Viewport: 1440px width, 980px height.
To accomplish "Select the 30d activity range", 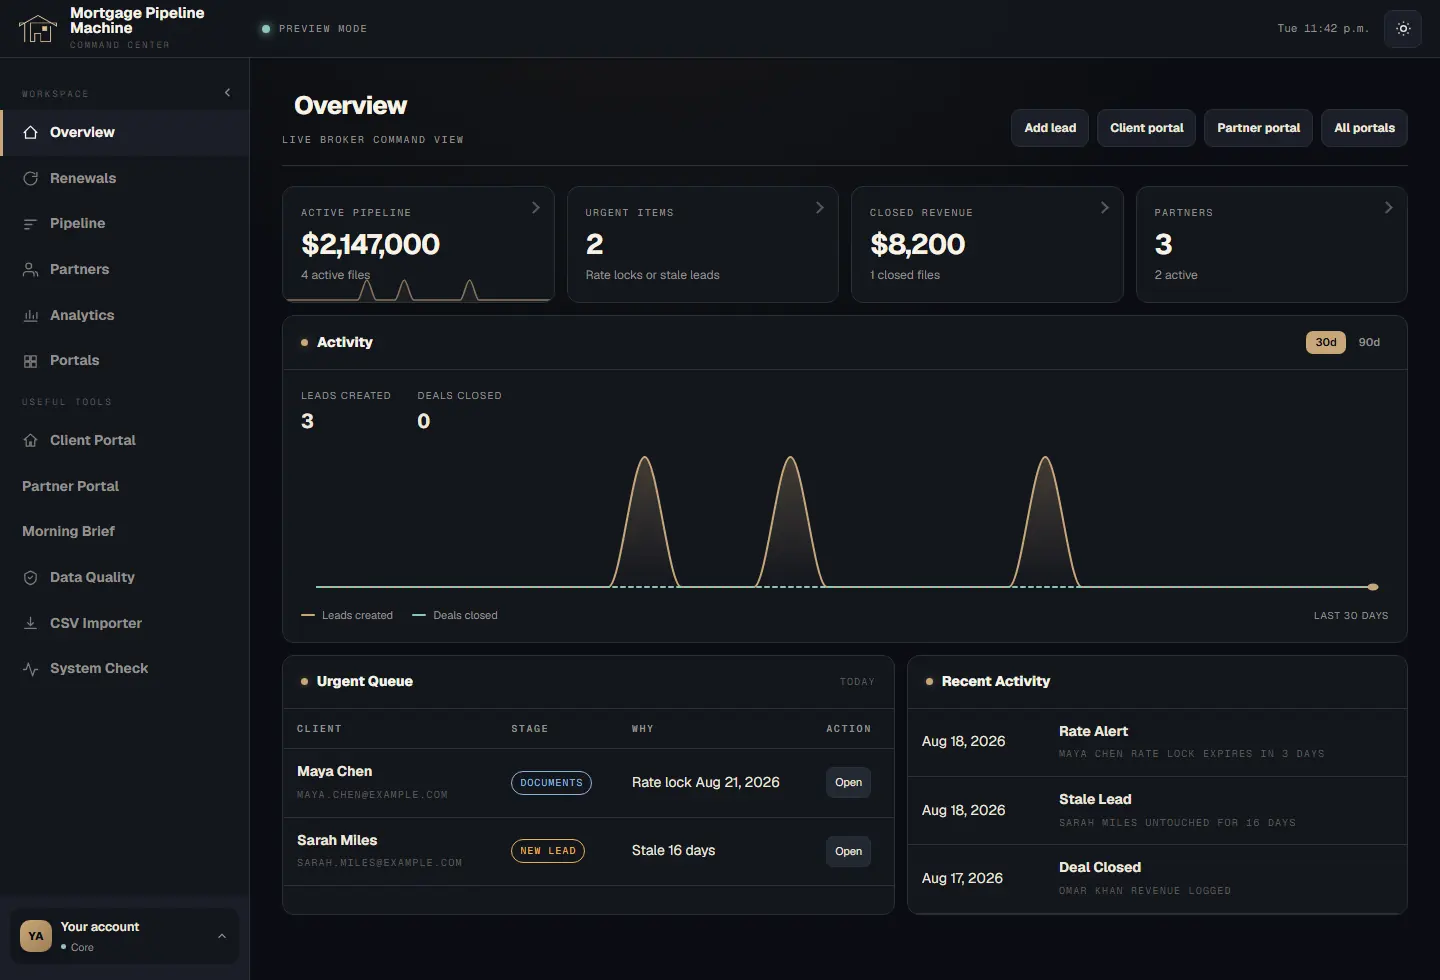I will point(1326,342).
